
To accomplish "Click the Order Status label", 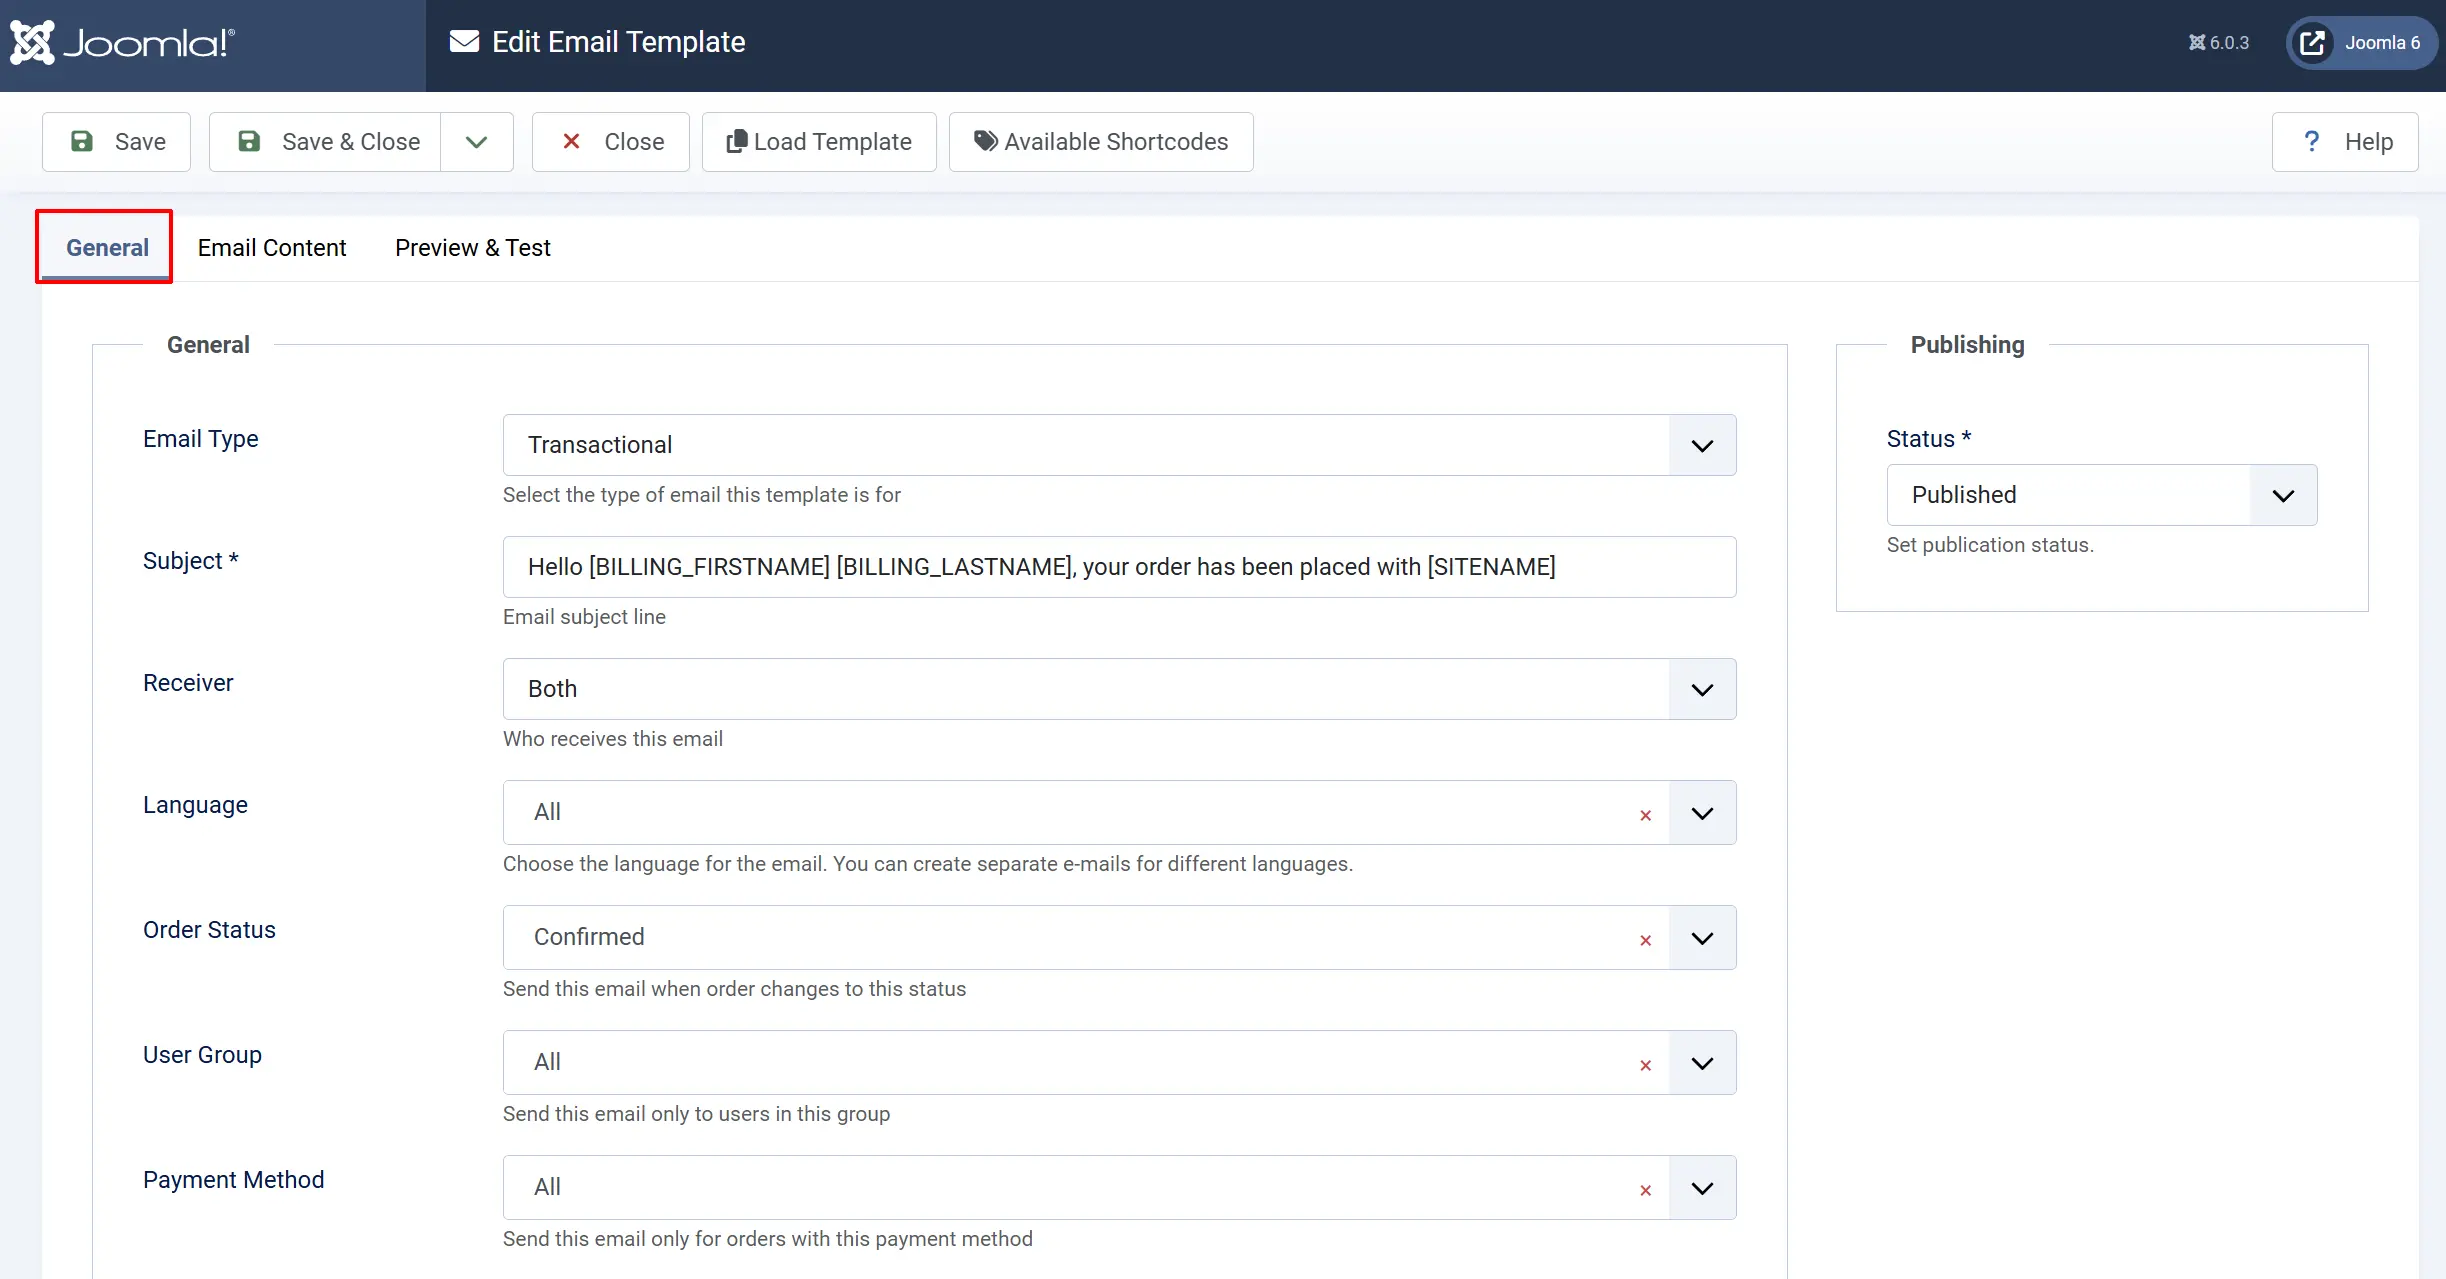I will coord(209,930).
